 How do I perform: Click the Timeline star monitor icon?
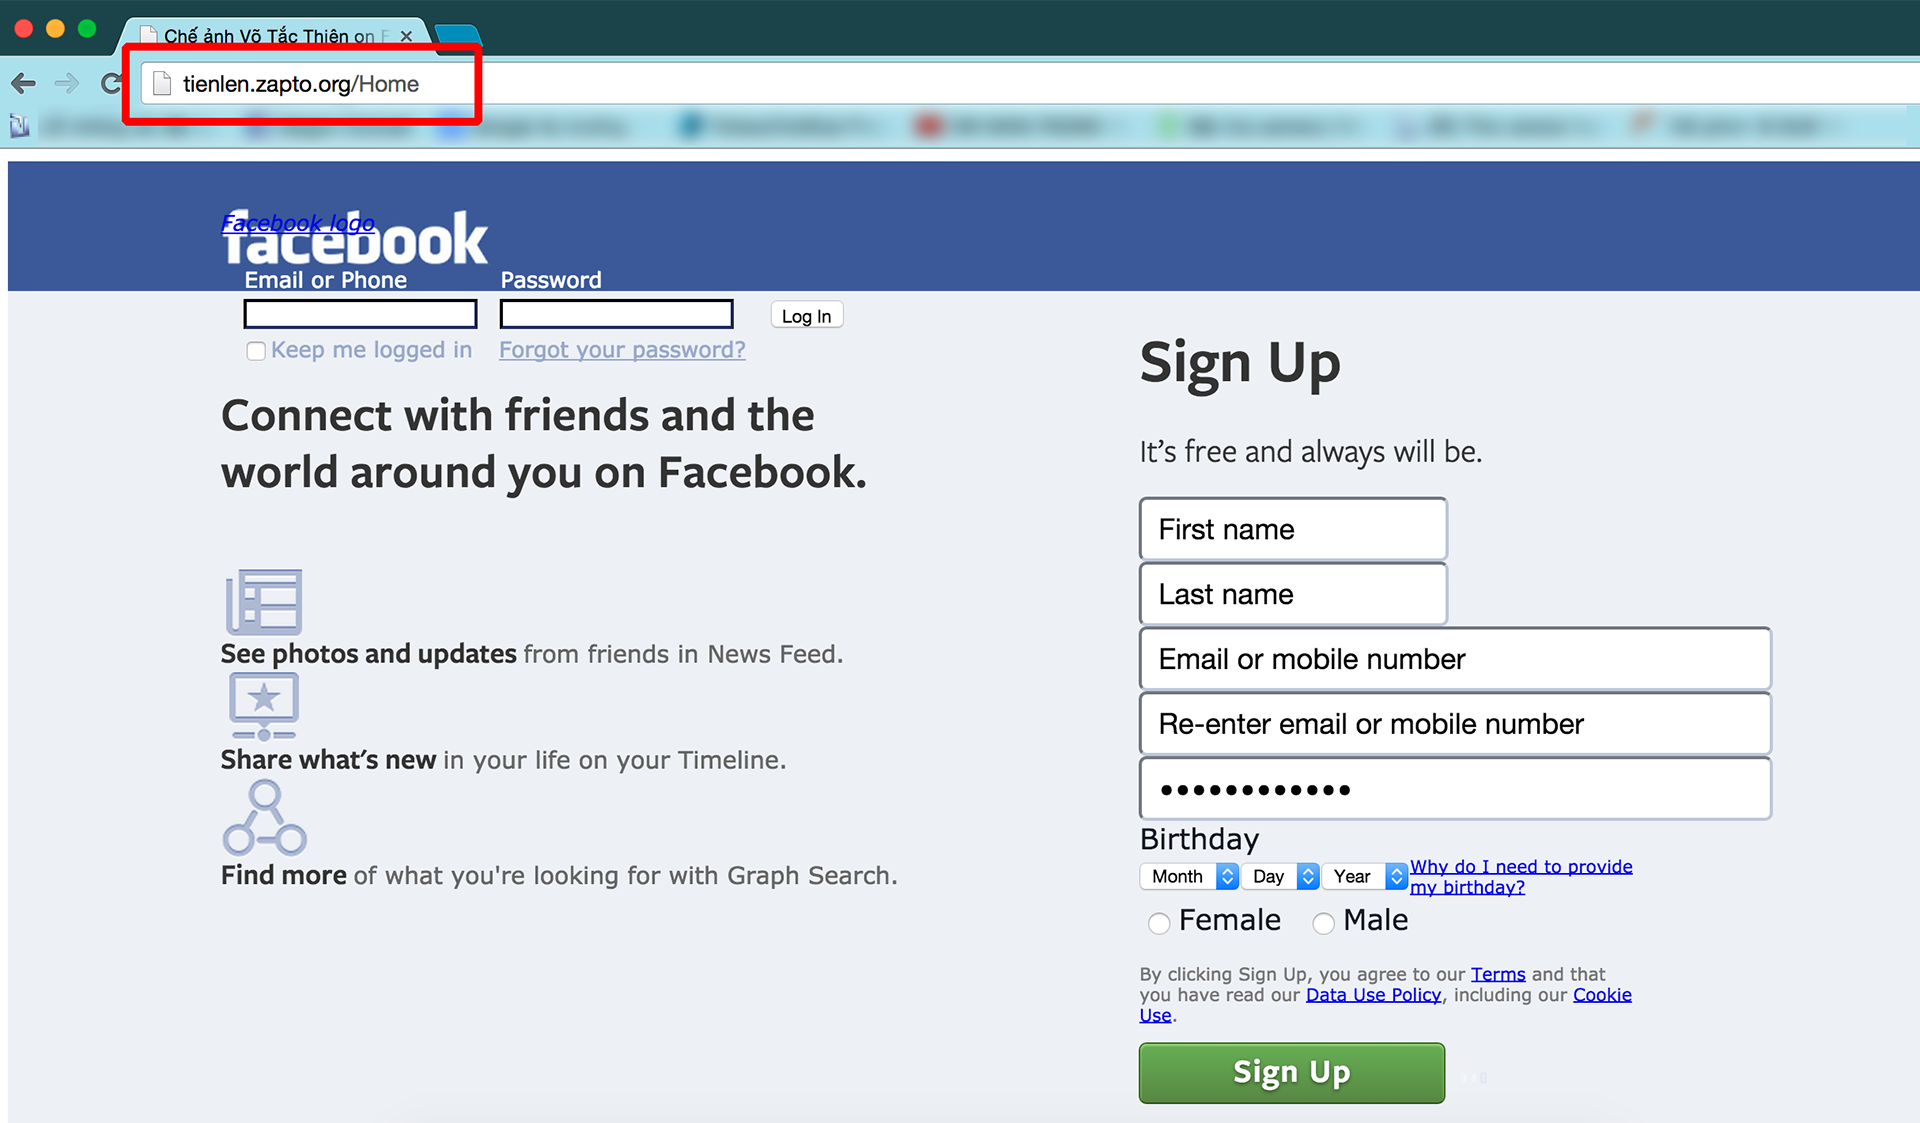[264, 706]
